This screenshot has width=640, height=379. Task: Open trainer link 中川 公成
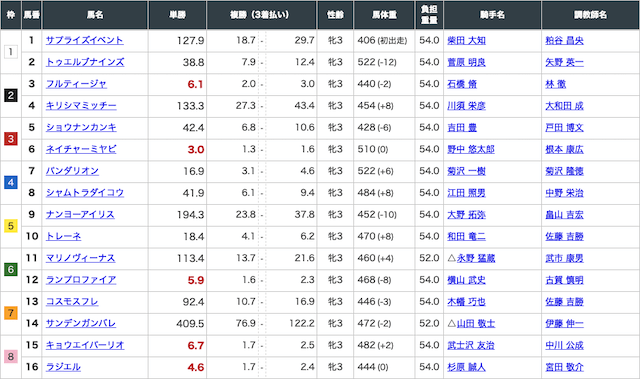[564, 345]
